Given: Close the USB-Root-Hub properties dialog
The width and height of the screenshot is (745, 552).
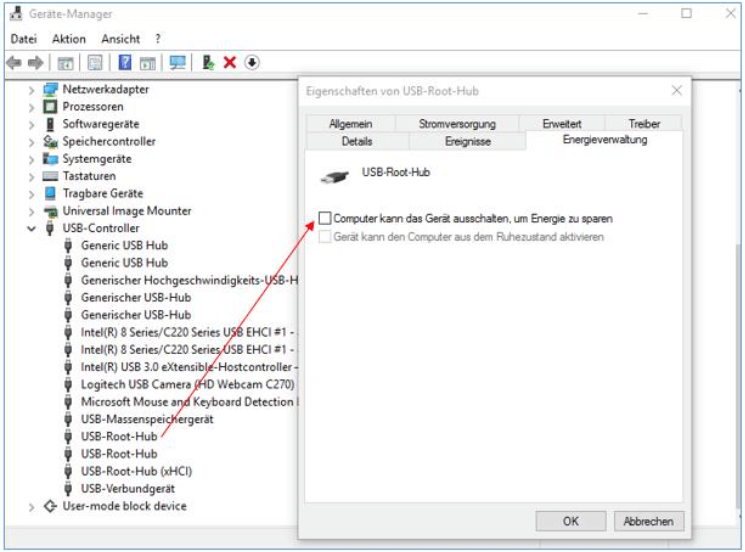Looking at the screenshot, I should pos(676,91).
